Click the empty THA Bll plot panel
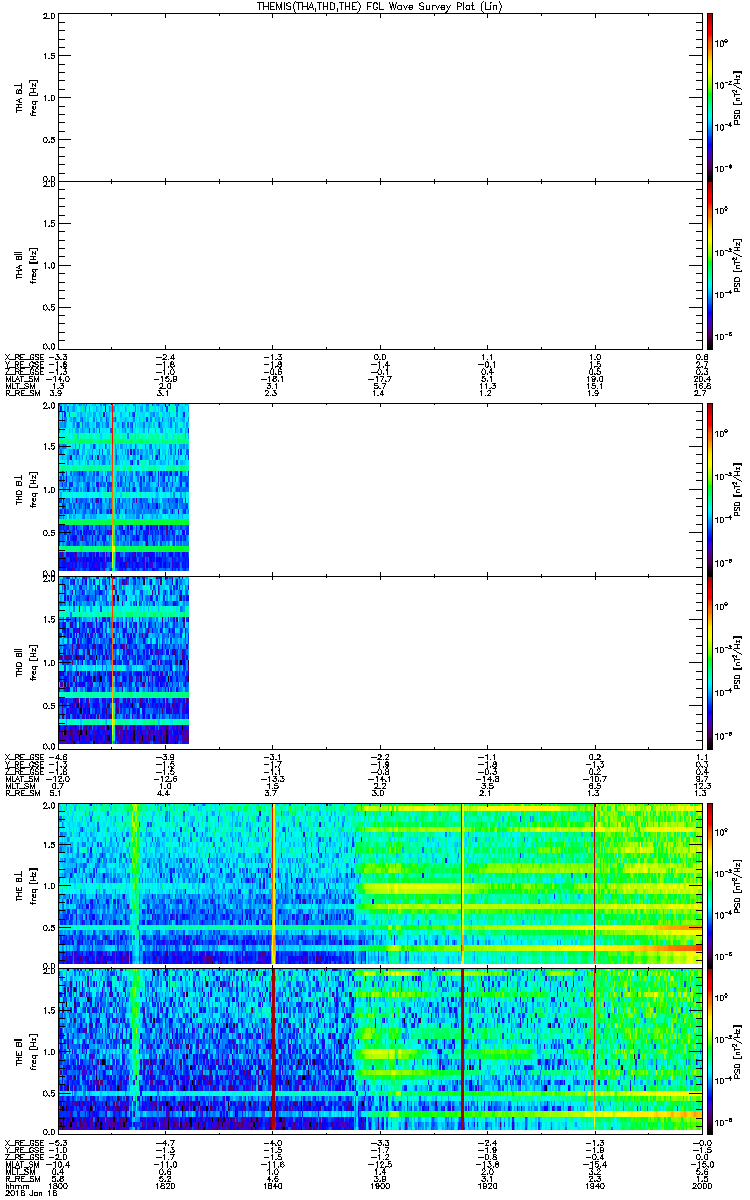Viewport: 750px width, 1200px height. (x=380, y=264)
